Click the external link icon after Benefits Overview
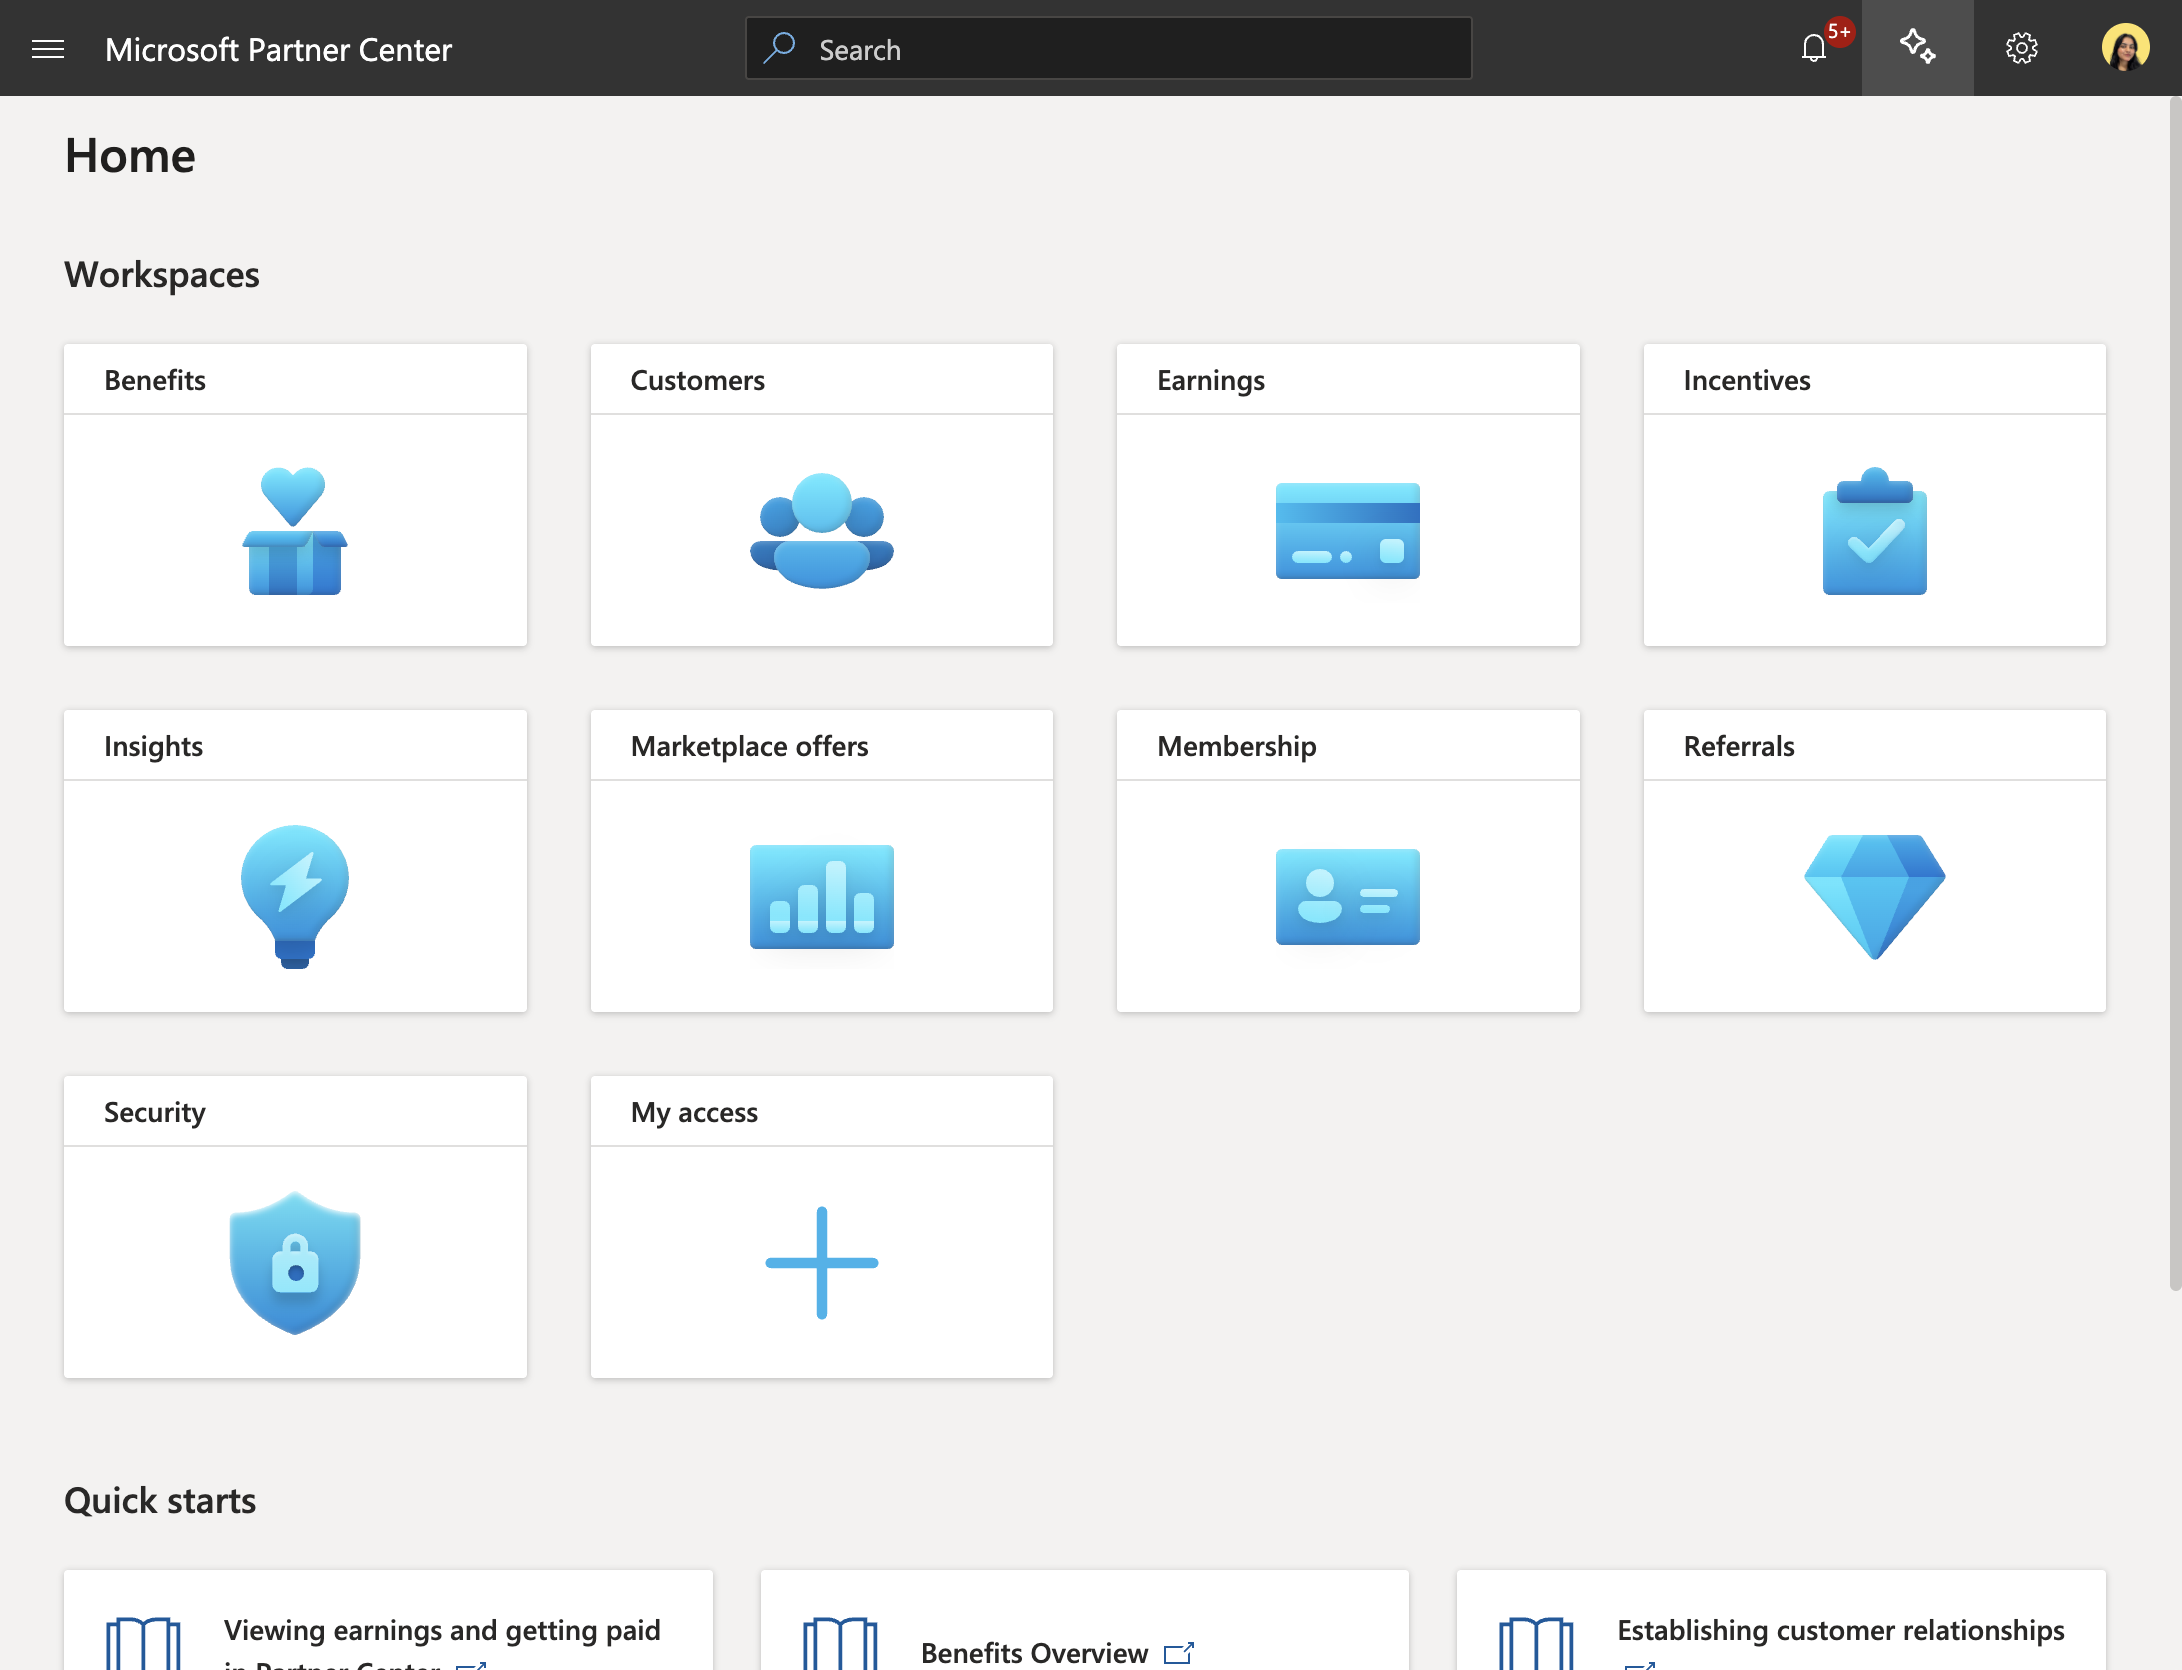Viewport: 2182px width, 1670px height. pos(1179,1653)
